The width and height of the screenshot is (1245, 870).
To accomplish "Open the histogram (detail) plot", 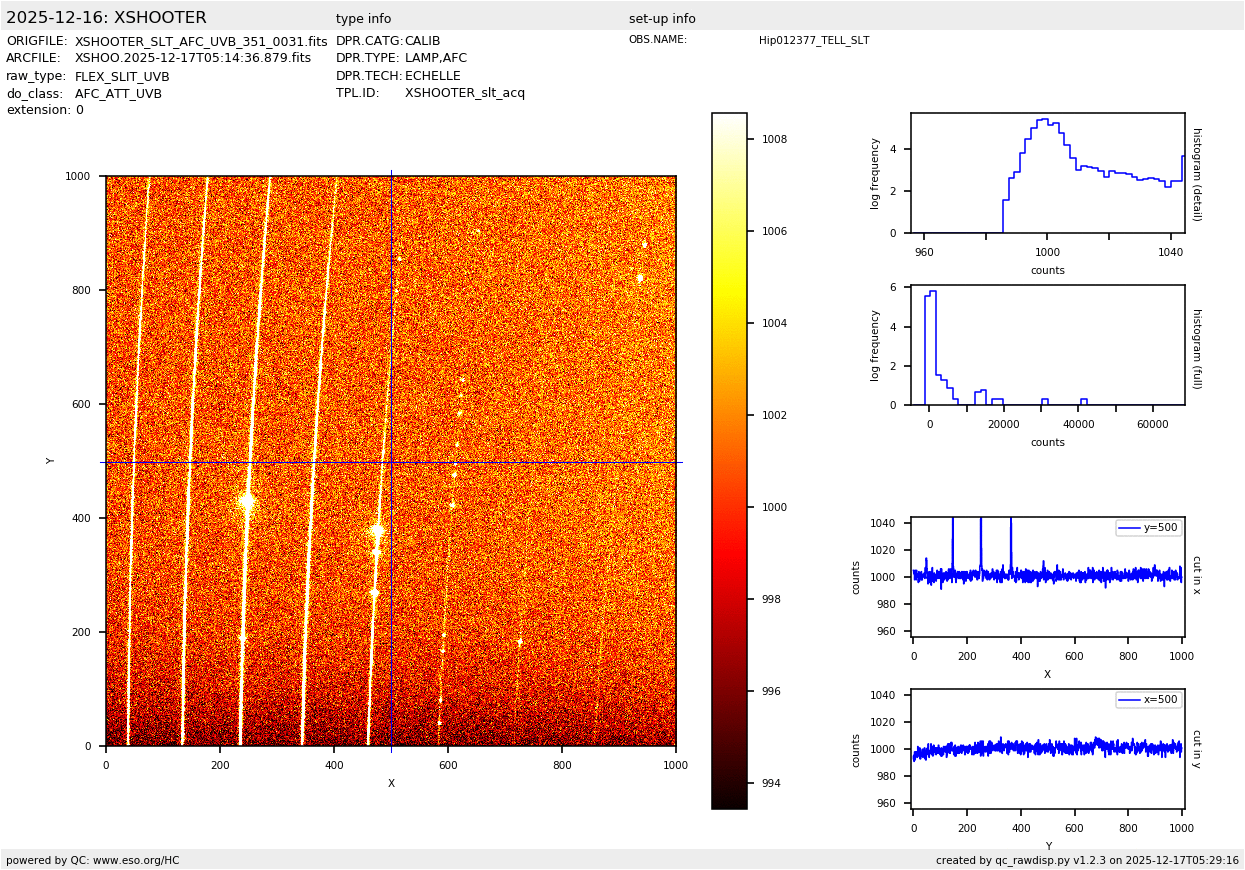I will click(1047, 173).
